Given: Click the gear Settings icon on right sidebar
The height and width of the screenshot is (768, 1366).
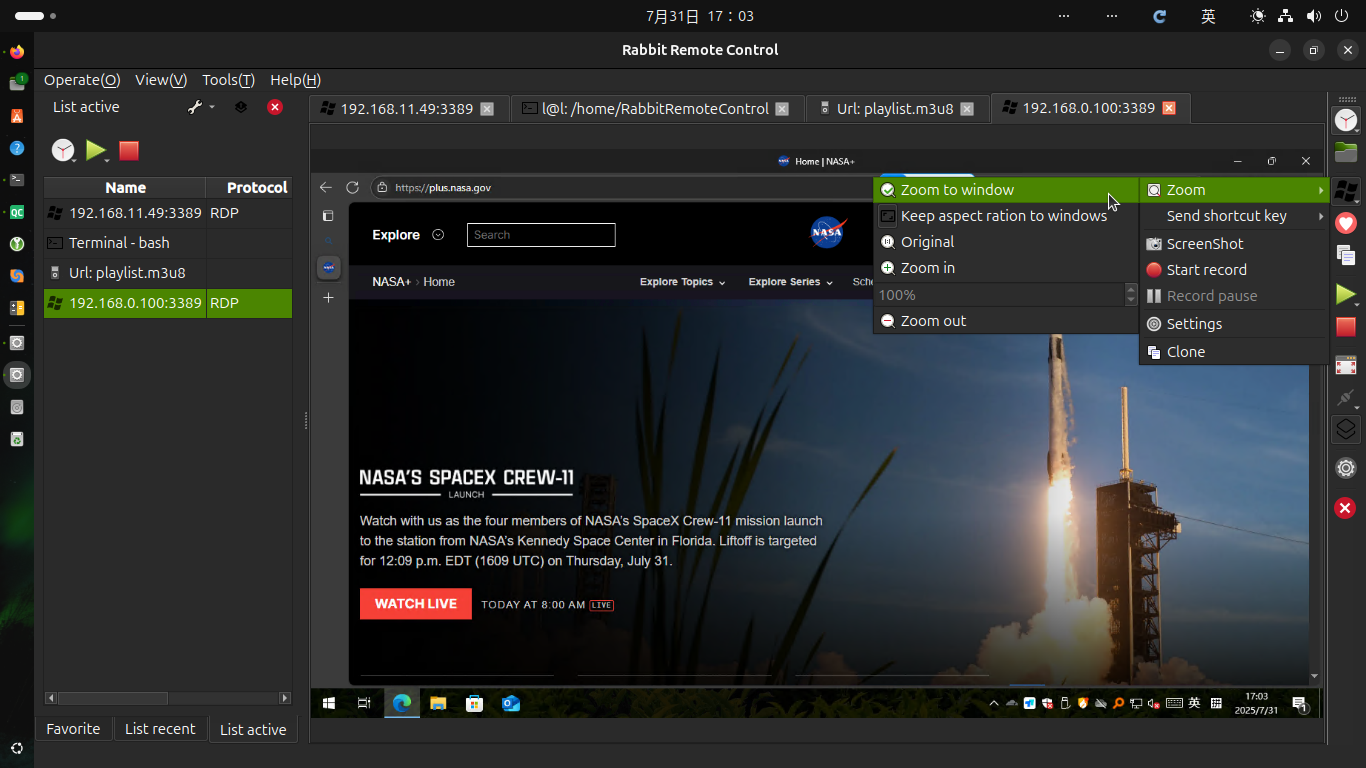Looking at the screenshot, I should pos(1345,468).
